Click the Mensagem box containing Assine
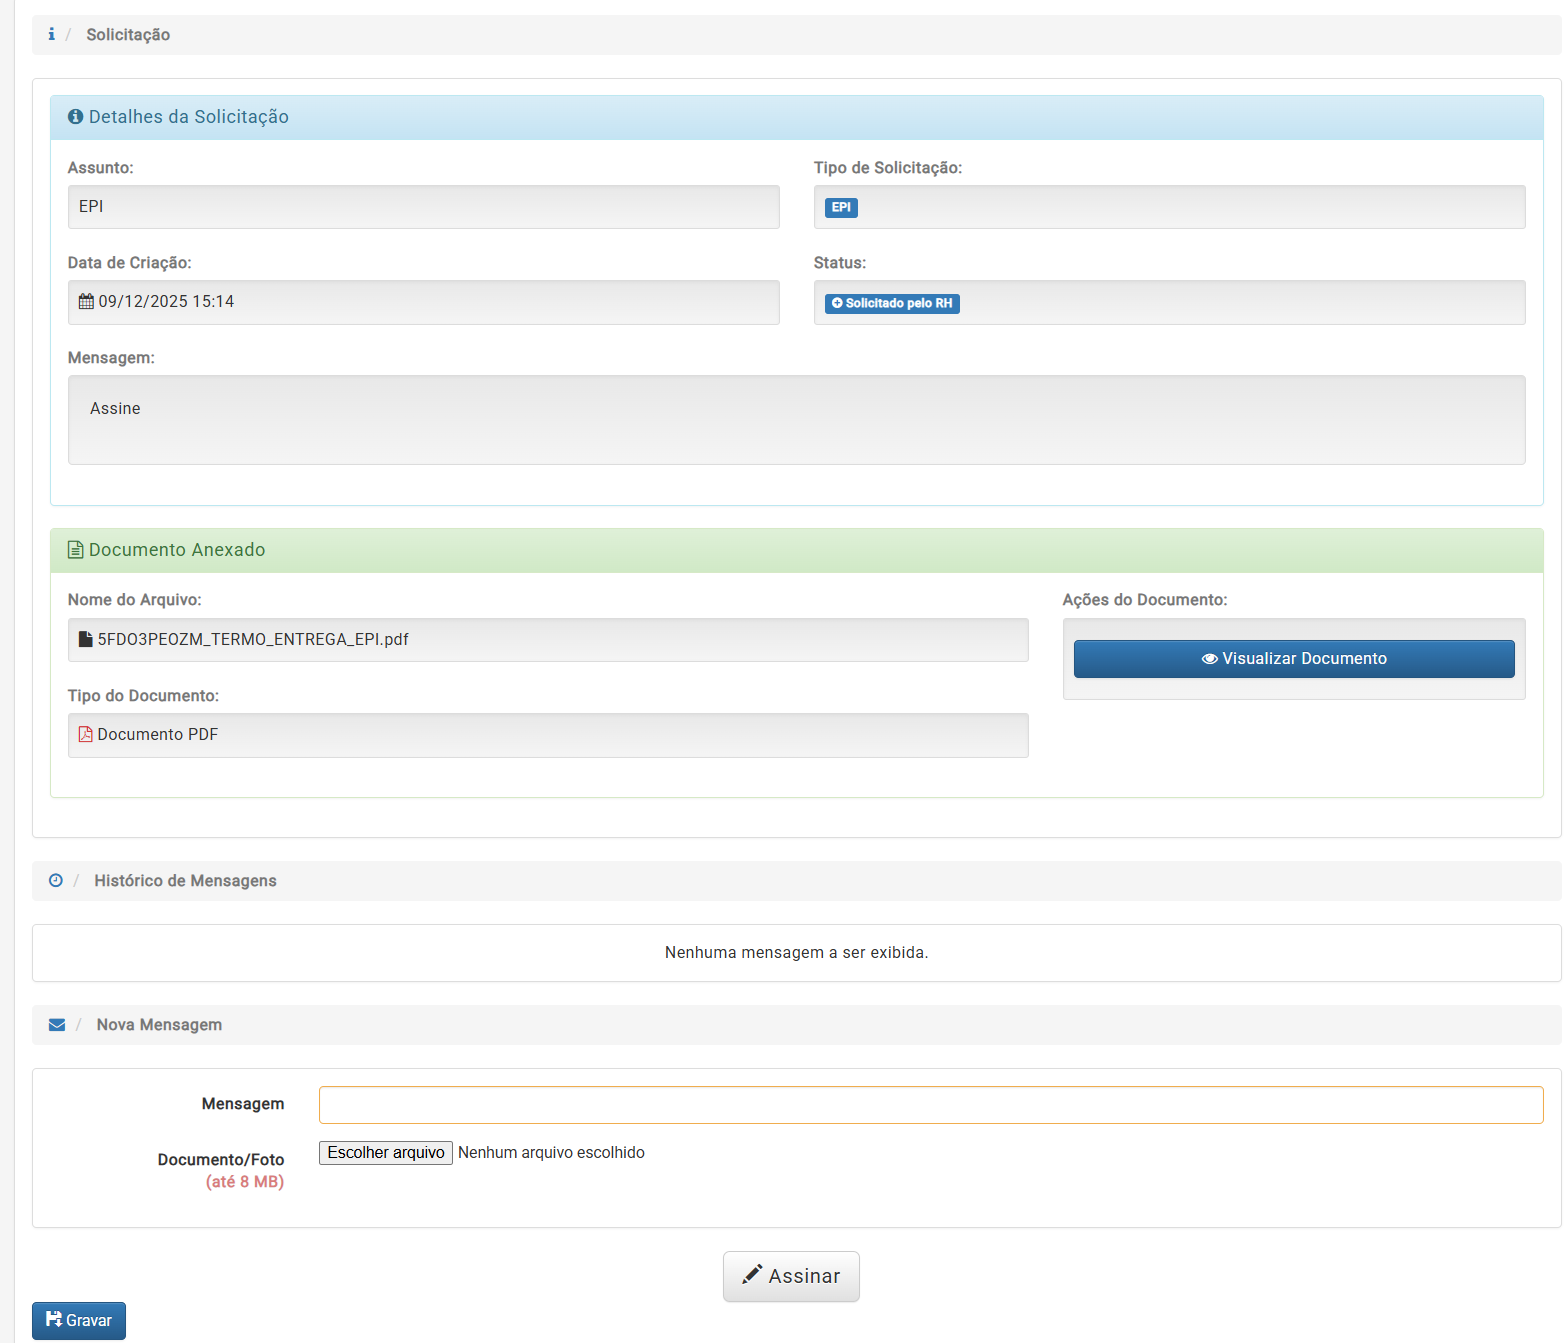The width and height of the screenshot is (1565, 1343). pos(796,420)
